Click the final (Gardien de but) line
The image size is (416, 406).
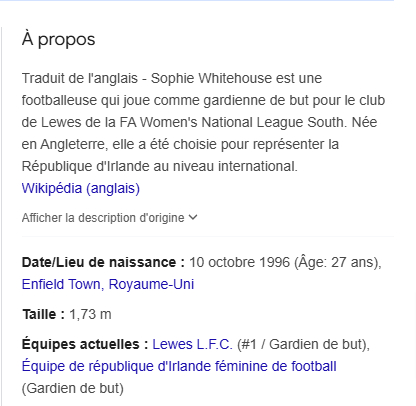73,388
